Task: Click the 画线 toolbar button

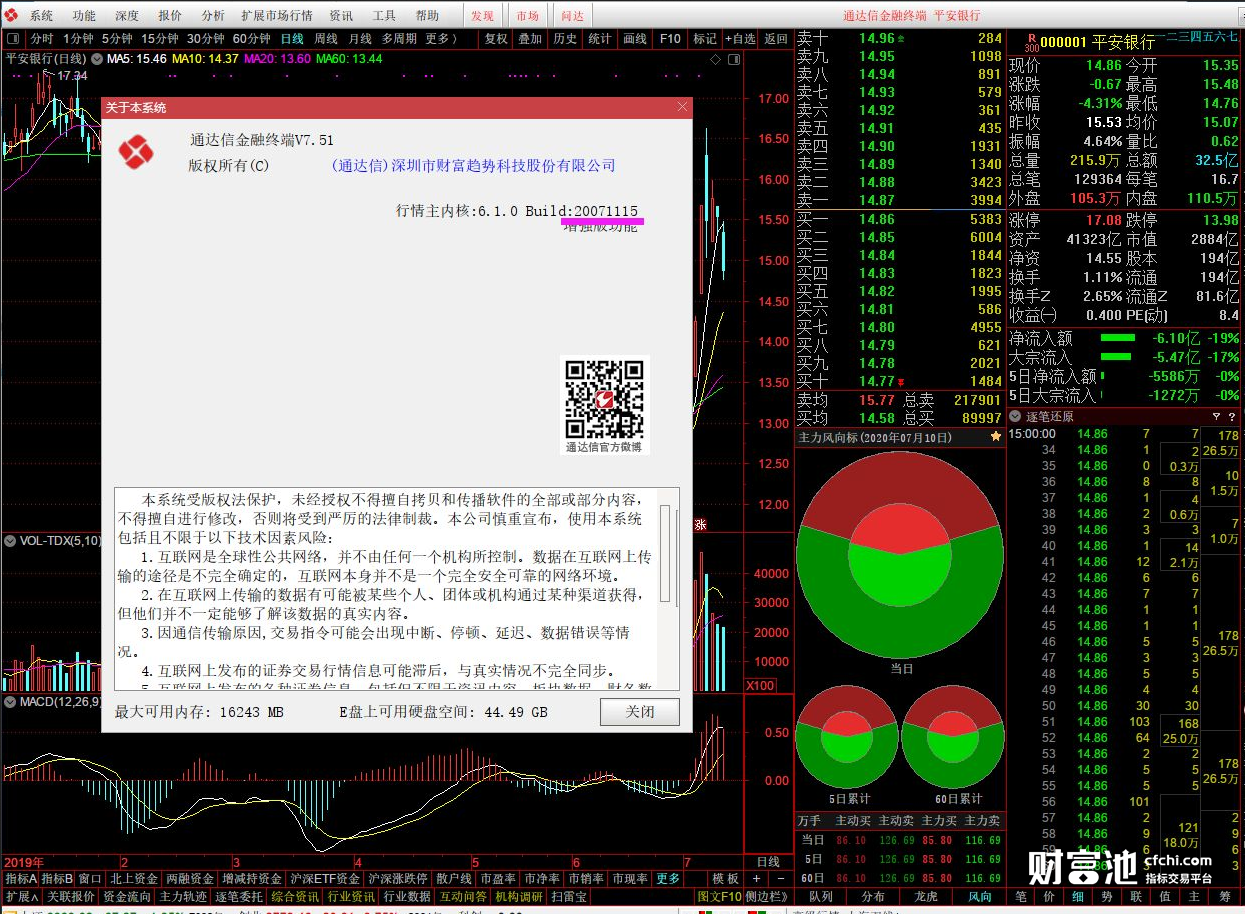Action: pyautogui.click(x=635, y=39)
